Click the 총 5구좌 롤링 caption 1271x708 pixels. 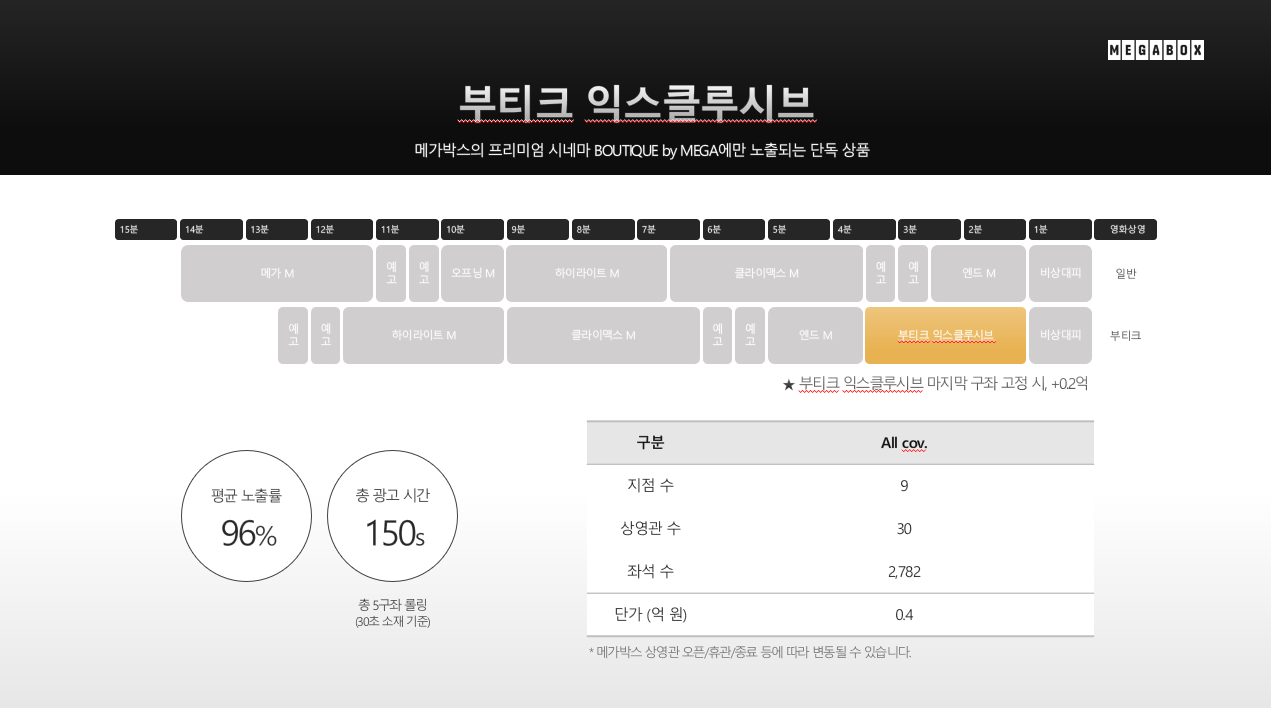(x=392, y=605)
